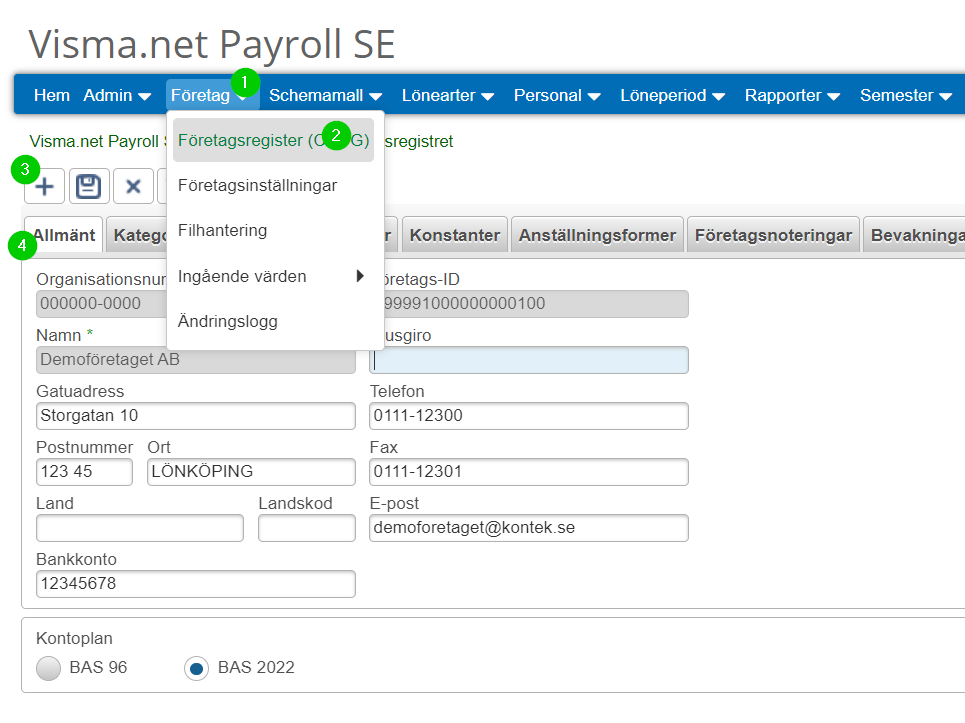Open the Företagsnoteringar tab
The width and height of the screenshot is (965, 723).
(x=773, y=235)
